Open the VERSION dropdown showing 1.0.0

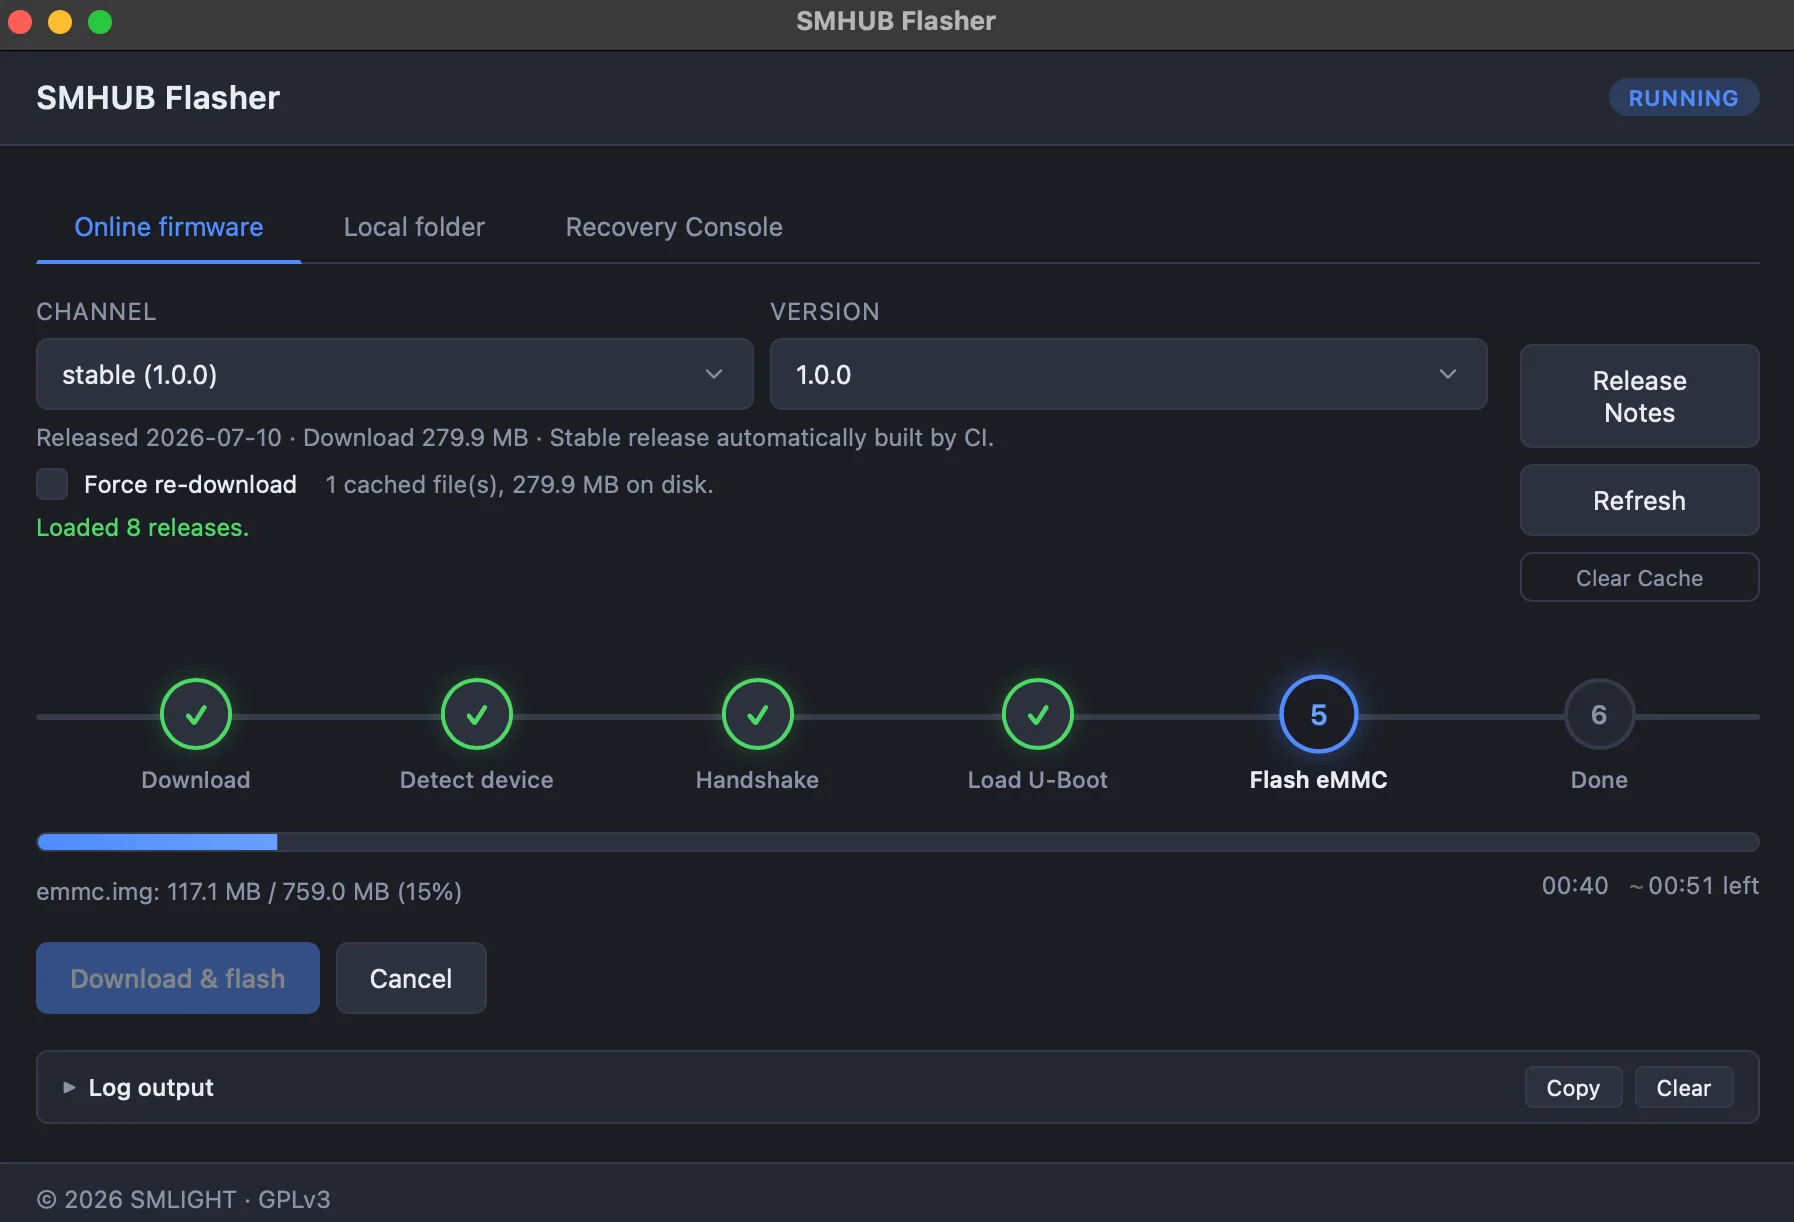1128,374
